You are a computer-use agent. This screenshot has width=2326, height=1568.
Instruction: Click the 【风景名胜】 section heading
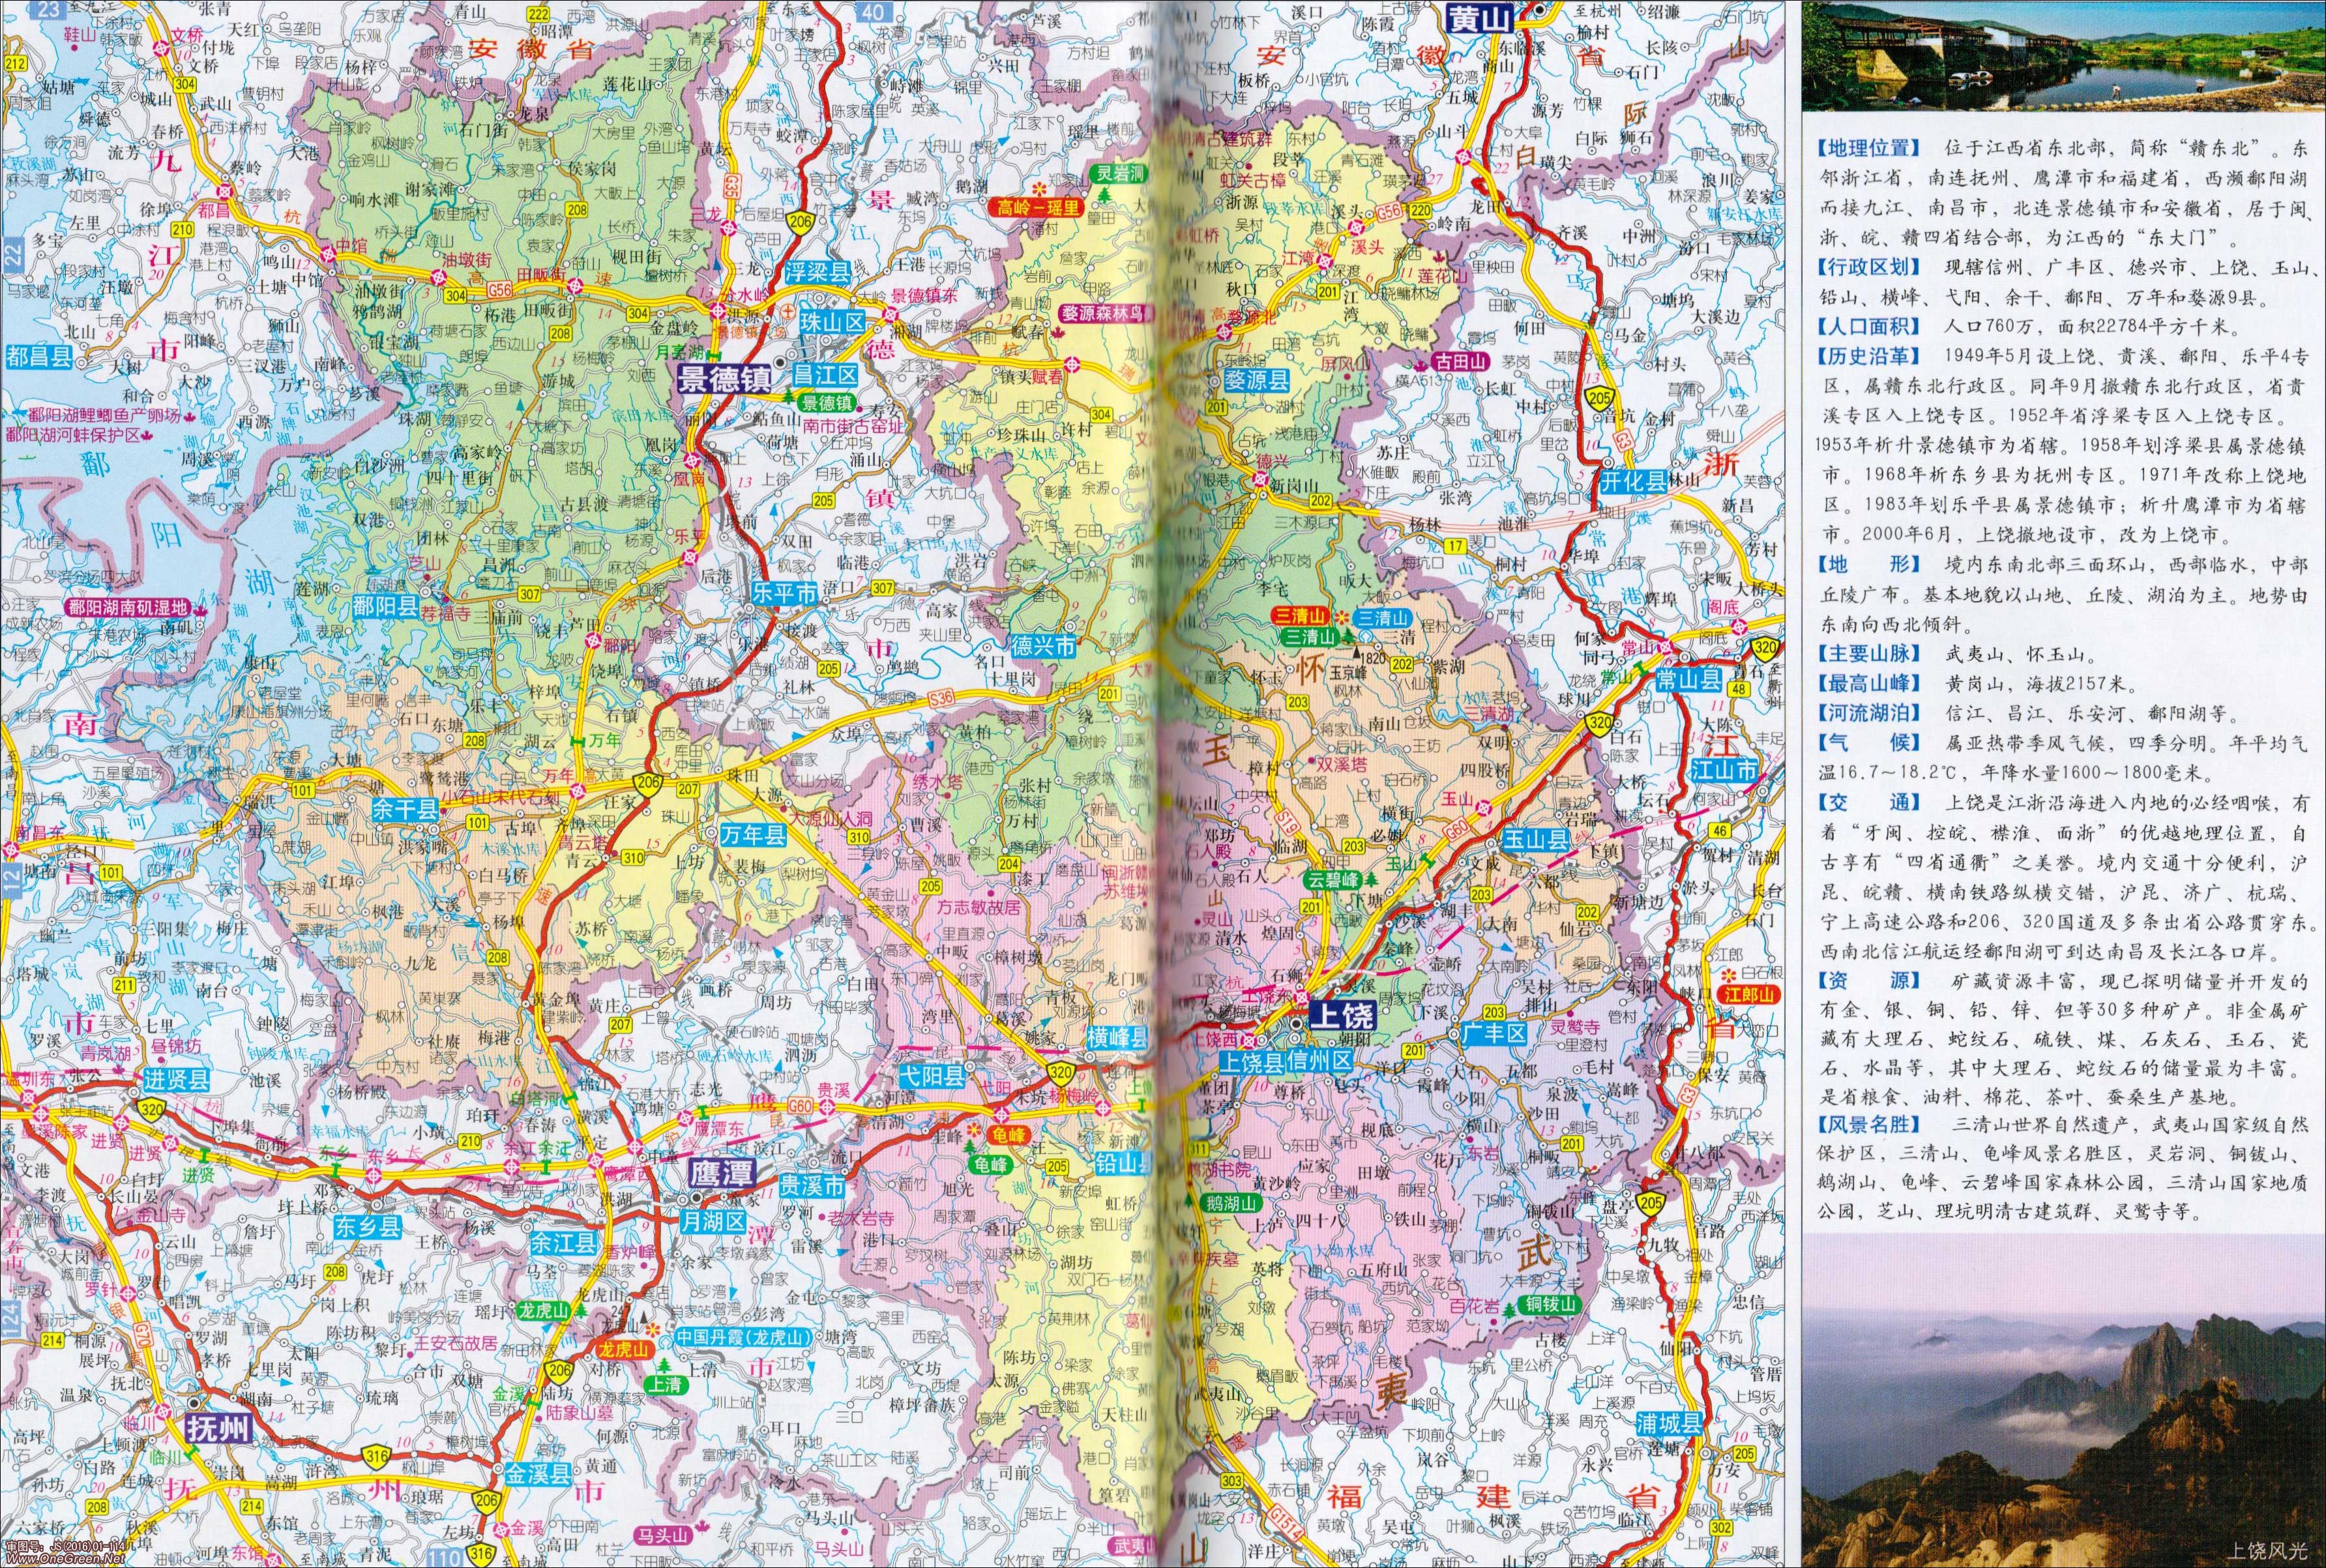(1868, 1125)
